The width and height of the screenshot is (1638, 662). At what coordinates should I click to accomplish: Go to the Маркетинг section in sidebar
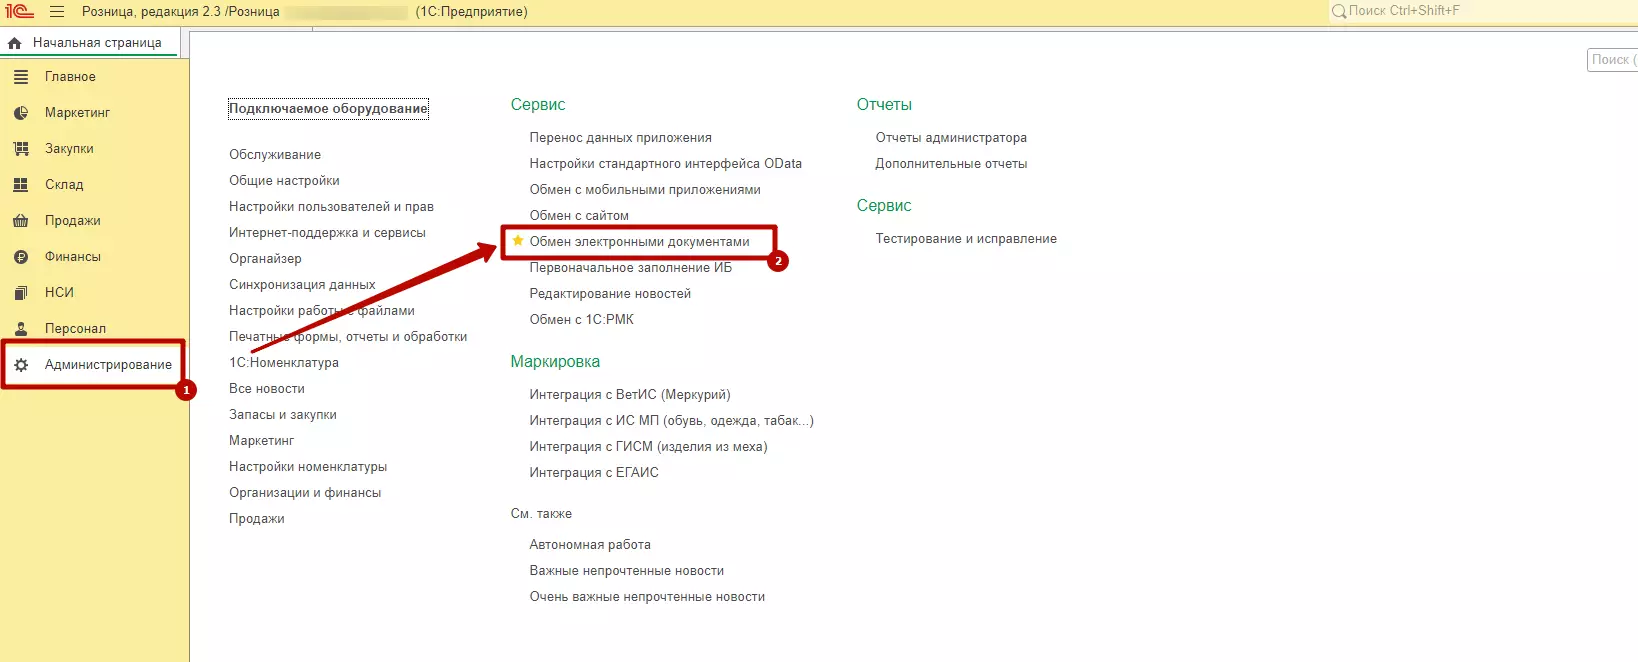[x=77, y=113]
